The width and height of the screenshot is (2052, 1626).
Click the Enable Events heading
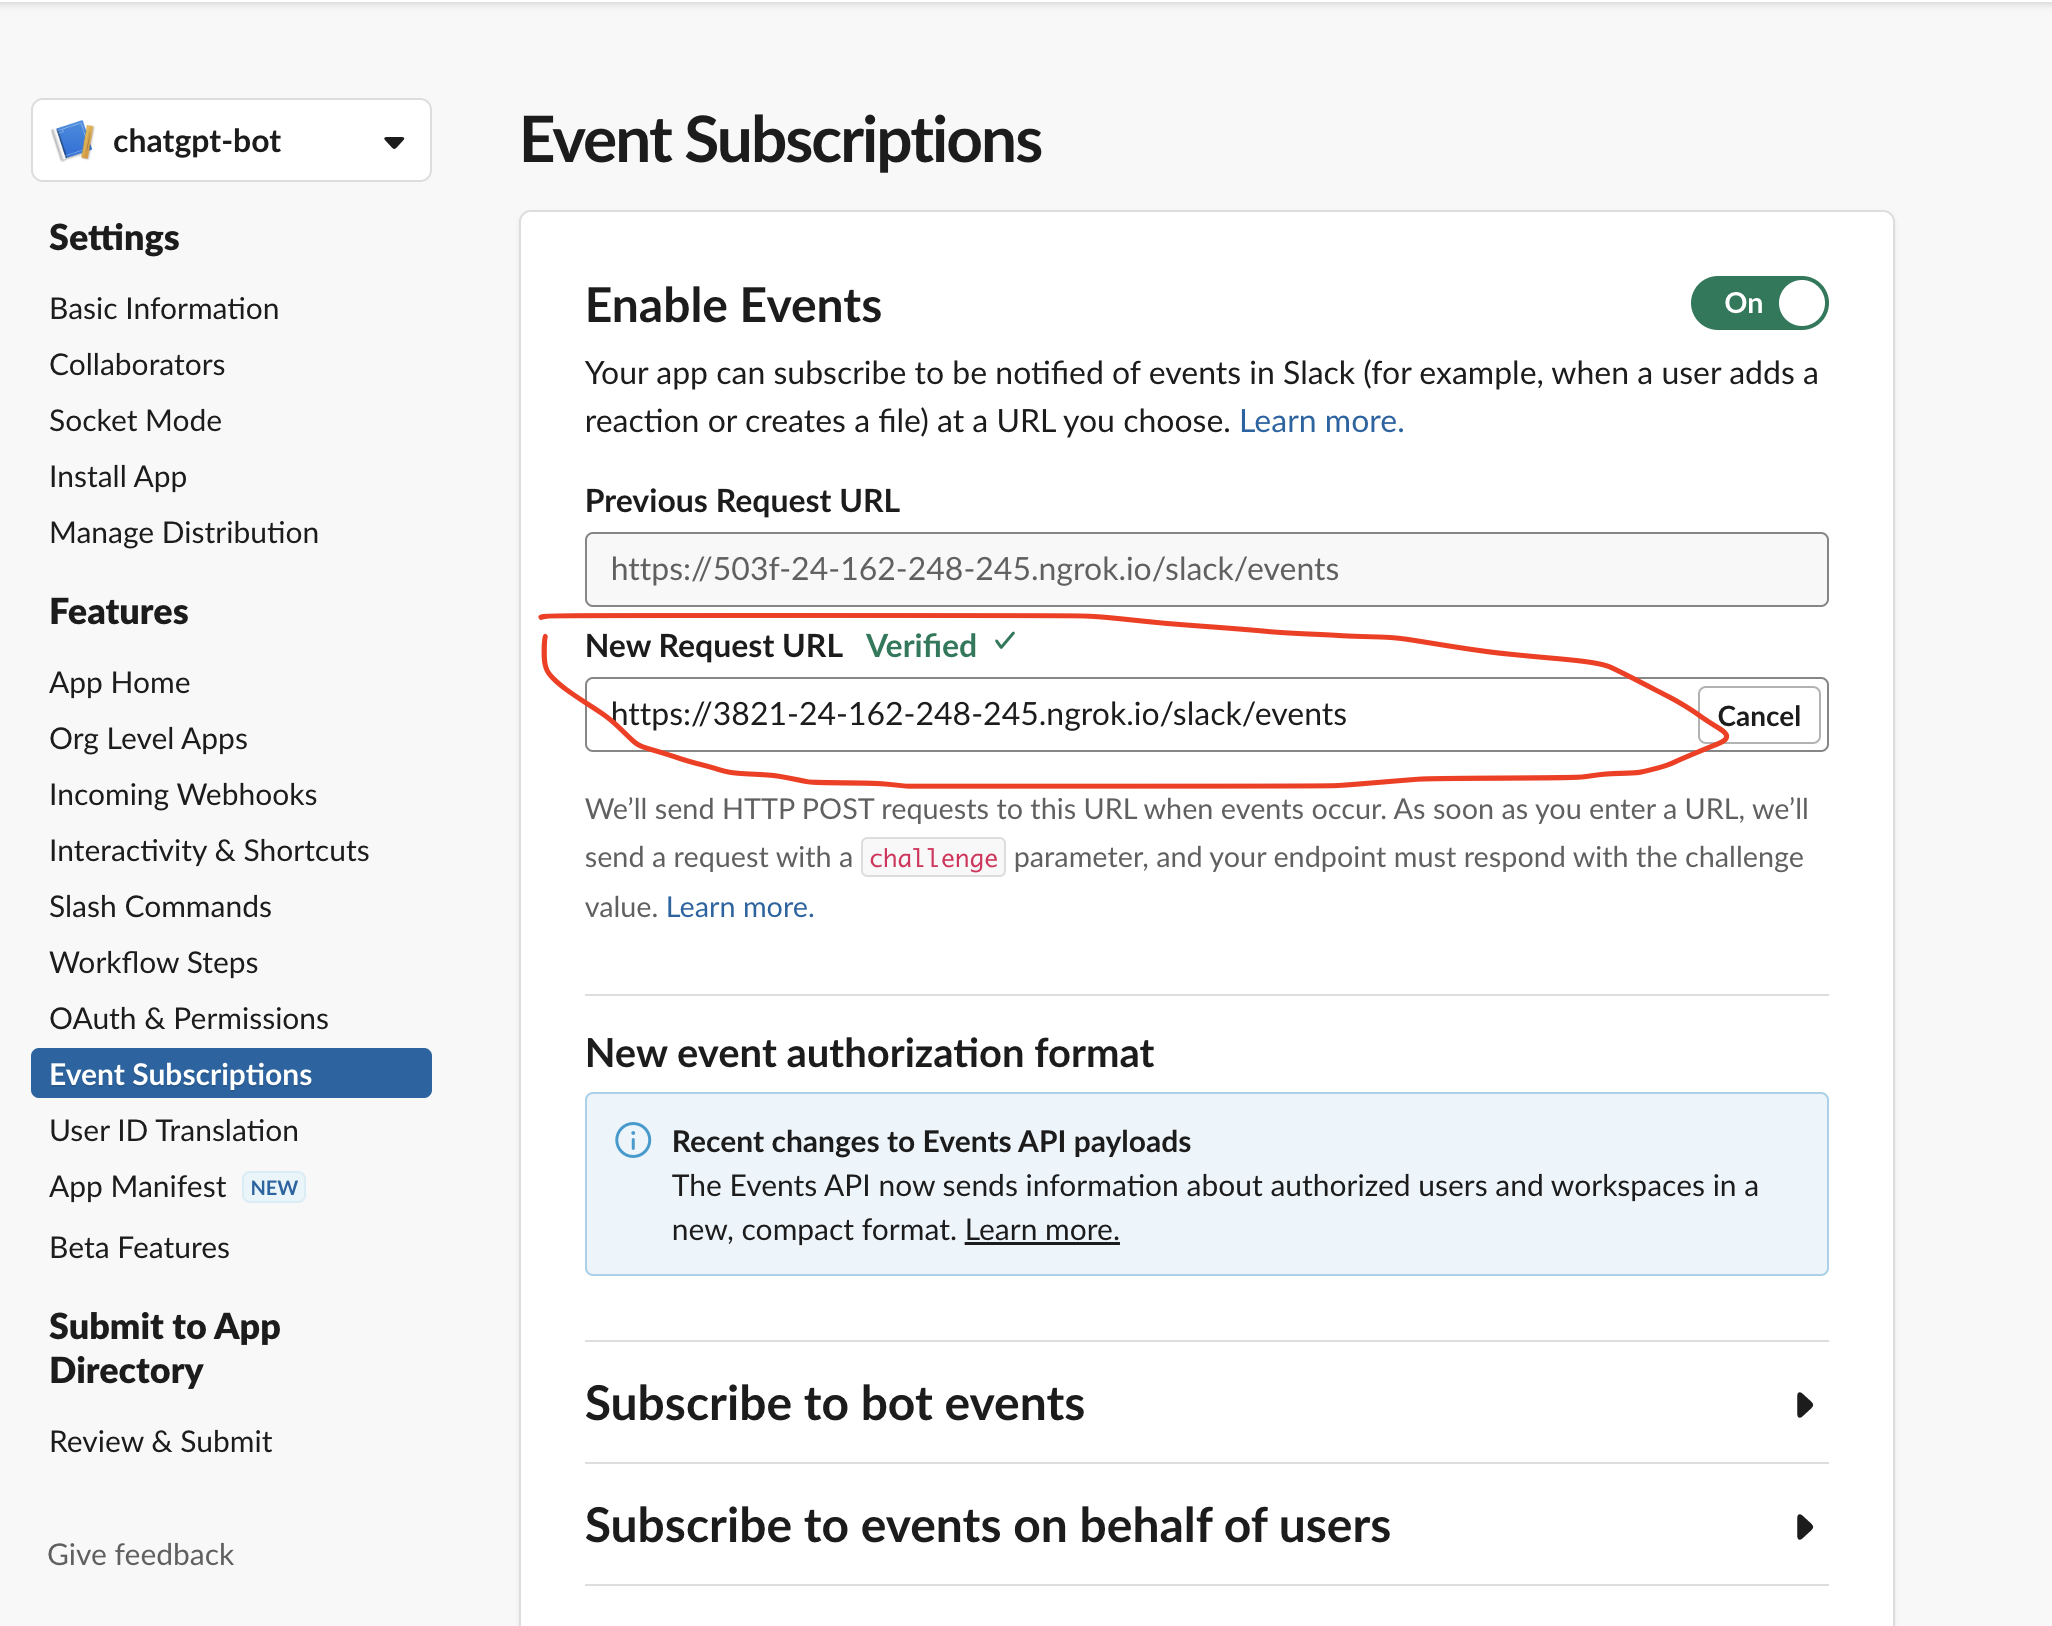pos(733,305)
